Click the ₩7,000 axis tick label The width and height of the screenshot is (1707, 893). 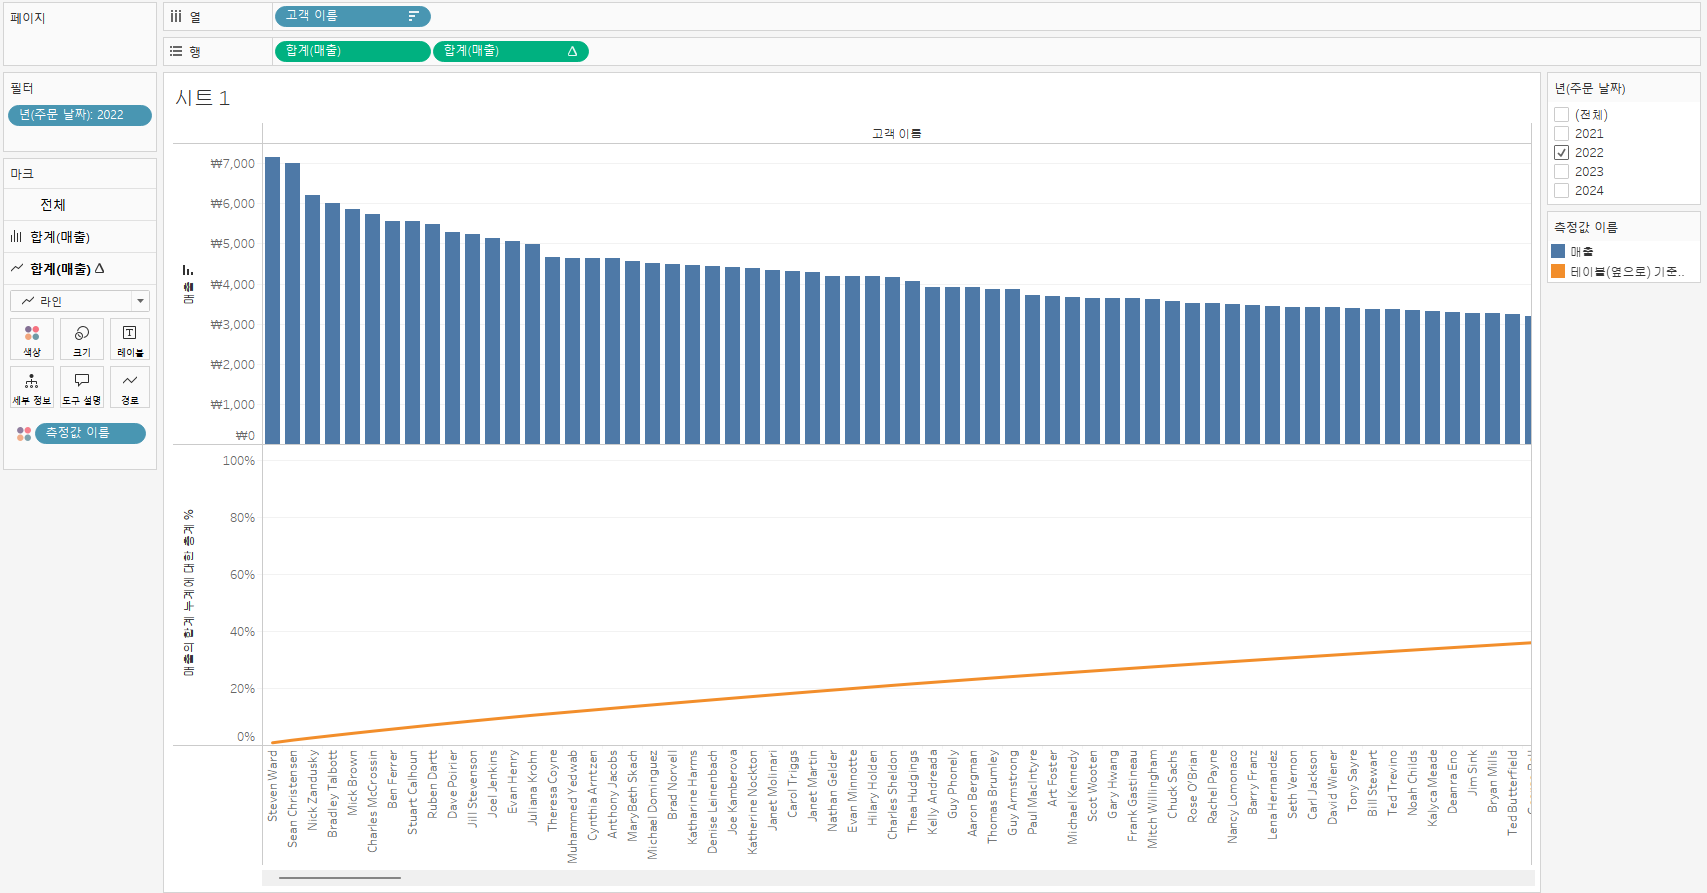tap(232, 164)
